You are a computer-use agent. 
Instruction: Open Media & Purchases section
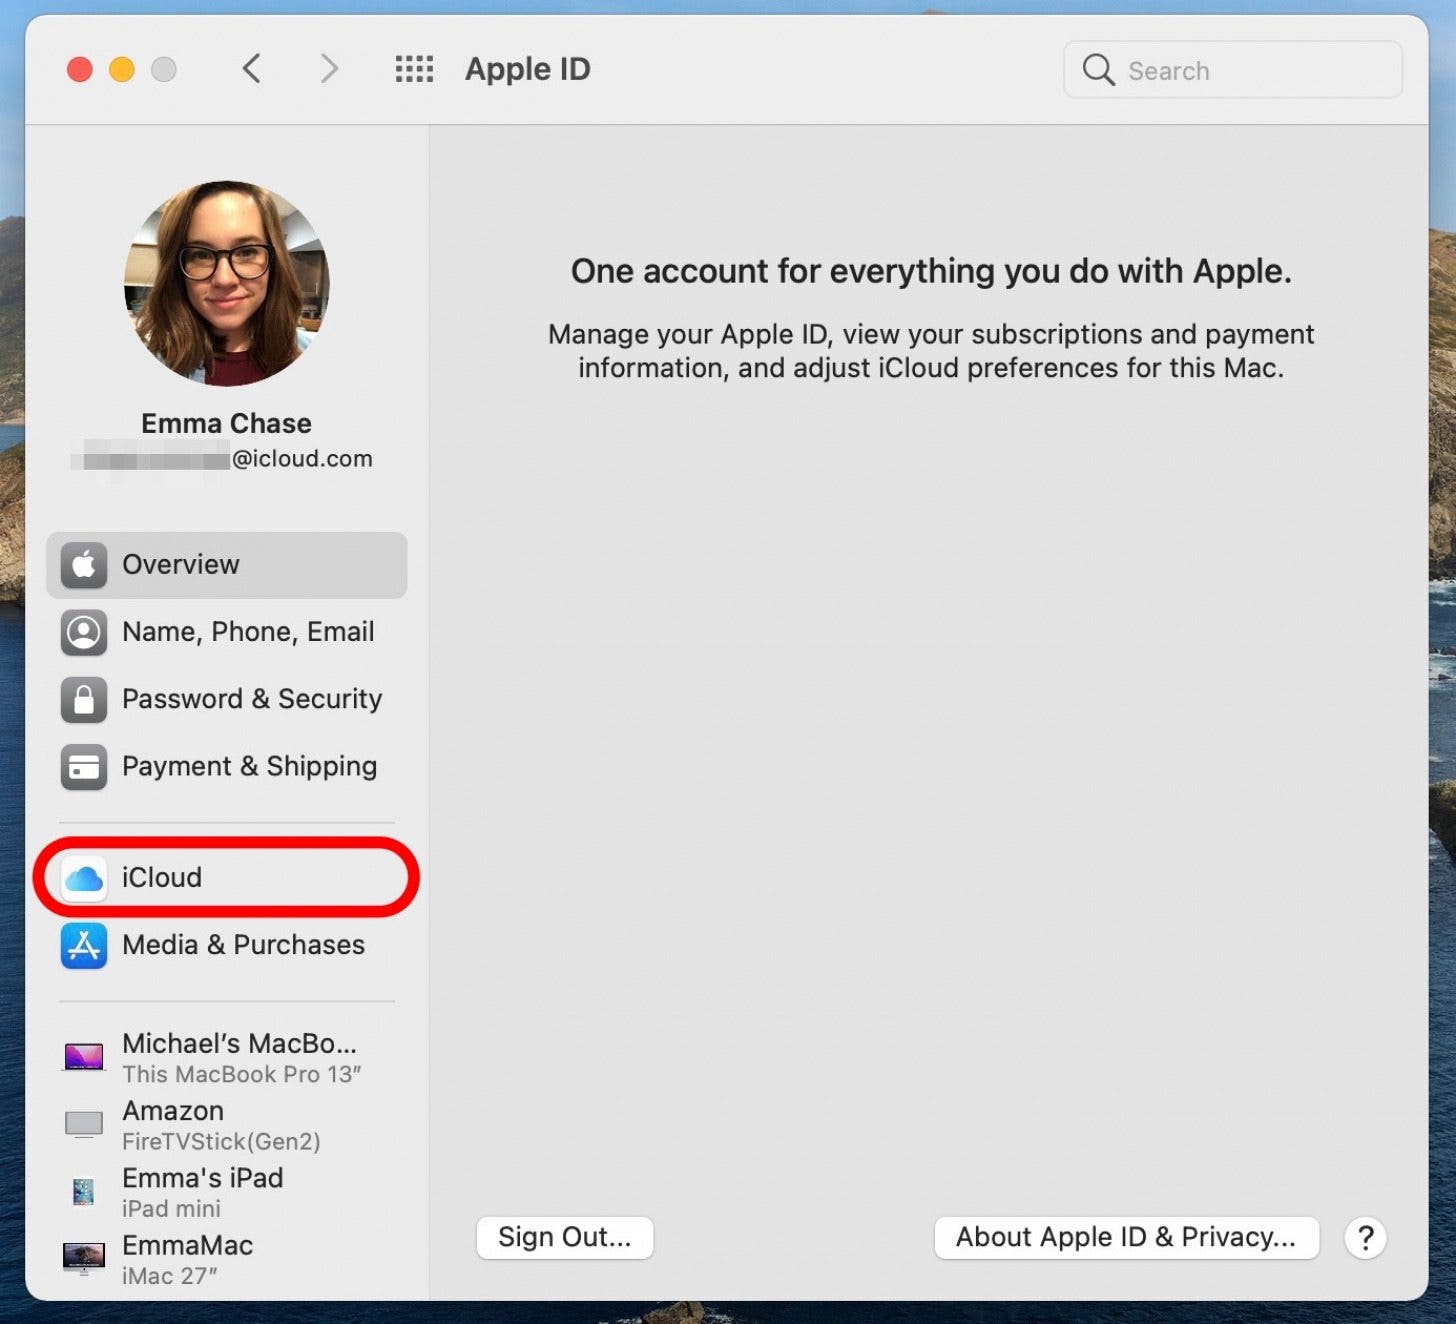tap(243, 945)
